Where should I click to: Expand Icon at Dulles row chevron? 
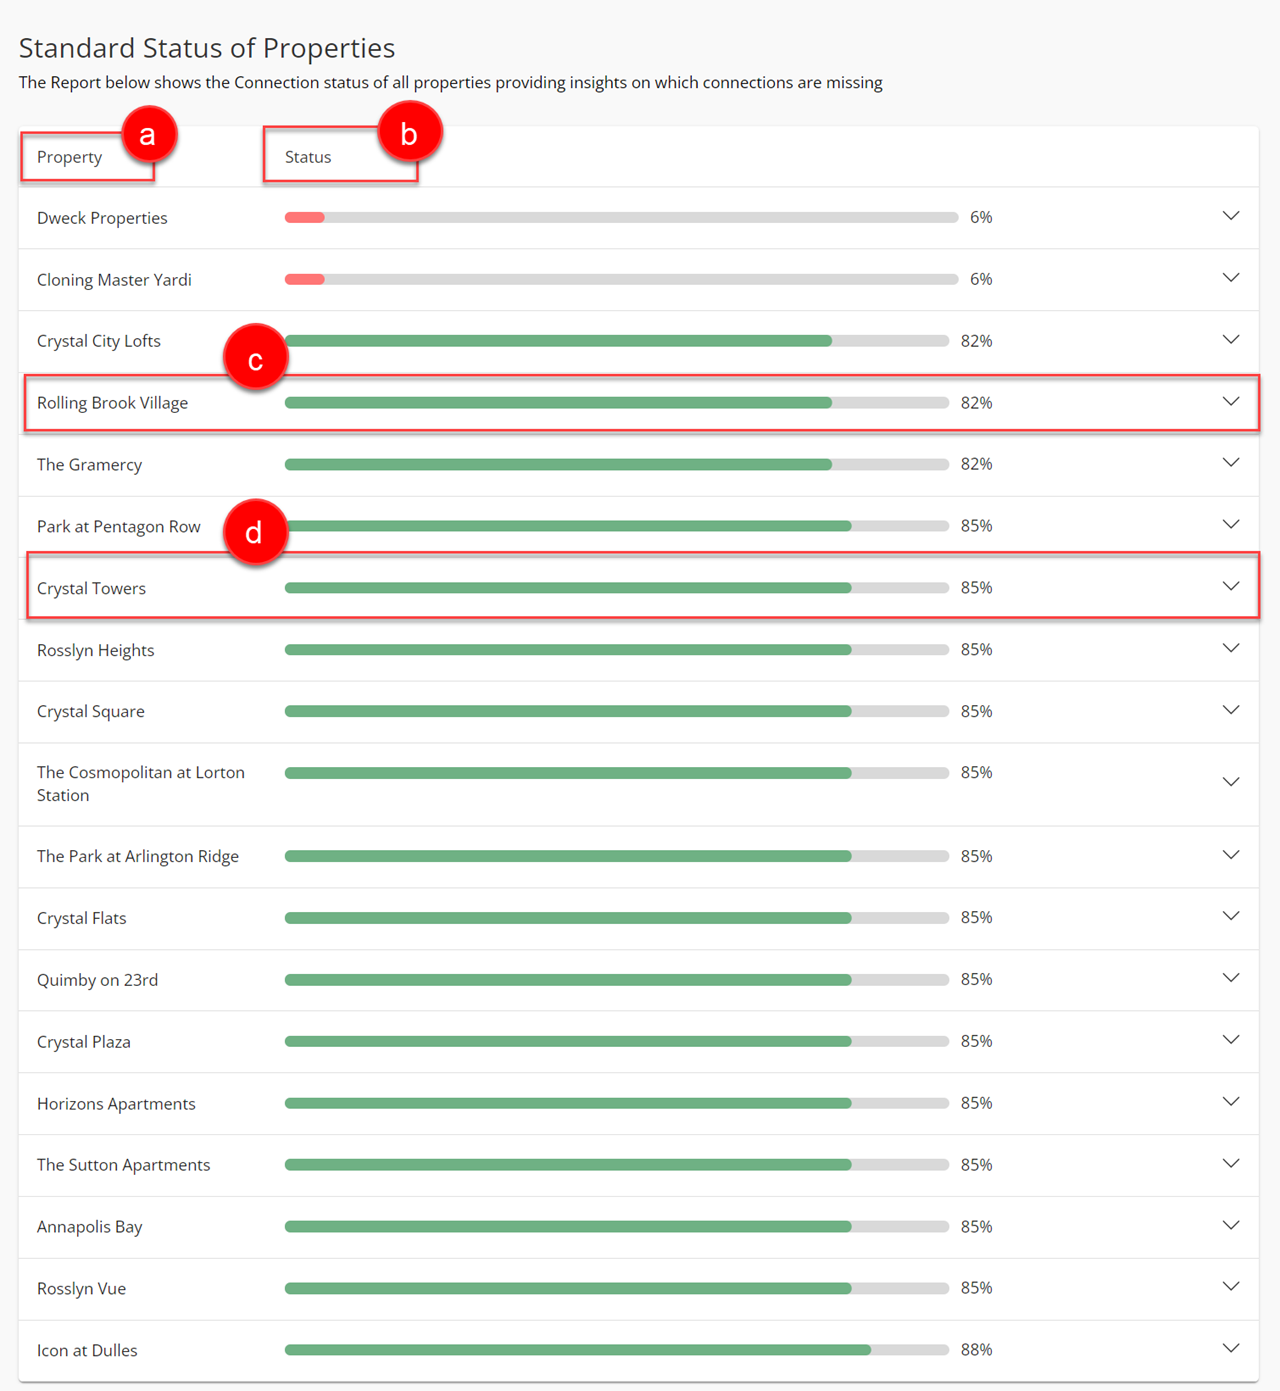pos(1231,1349)
